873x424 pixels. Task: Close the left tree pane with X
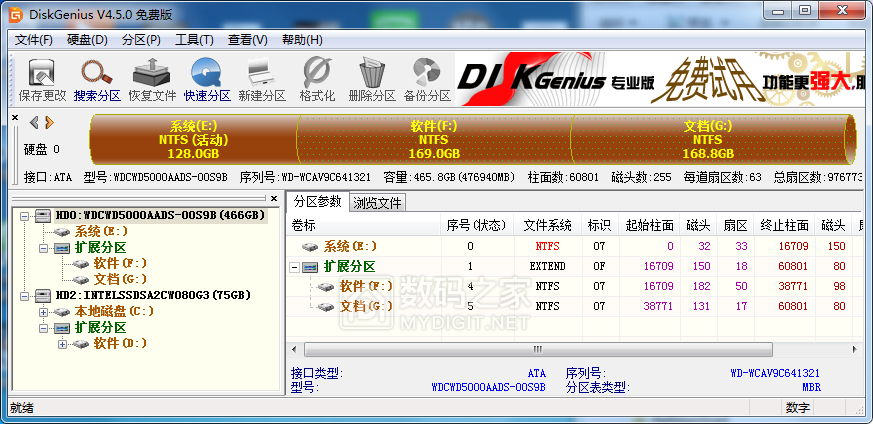click(x=273, y=198)
